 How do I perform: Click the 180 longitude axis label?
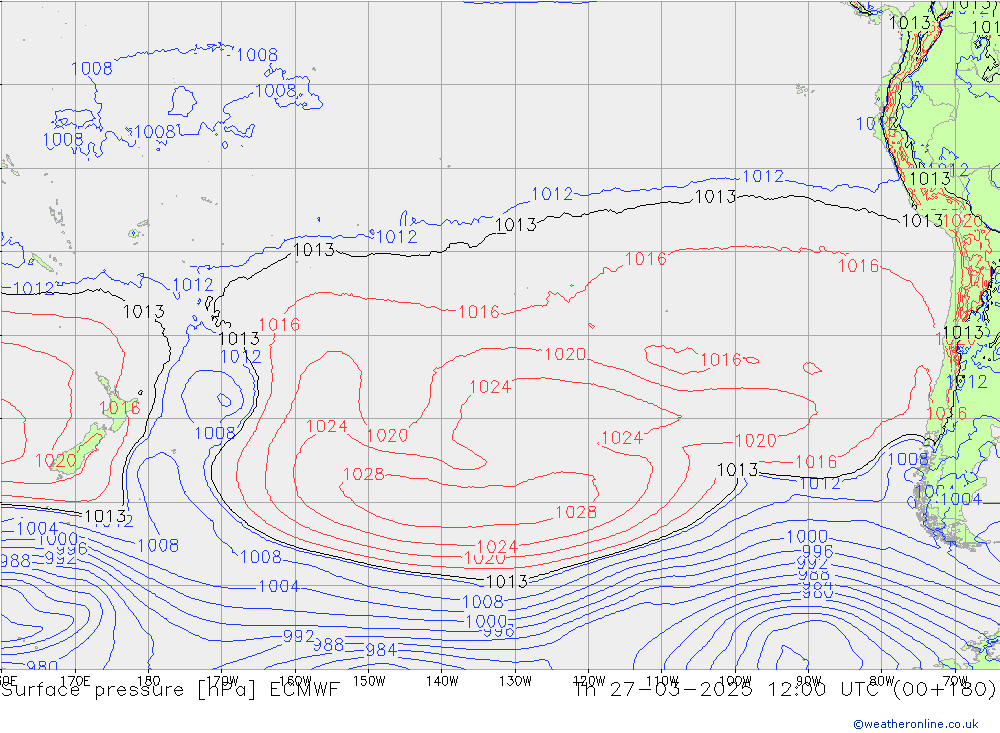pyautogui.click(x=149, y=681)
